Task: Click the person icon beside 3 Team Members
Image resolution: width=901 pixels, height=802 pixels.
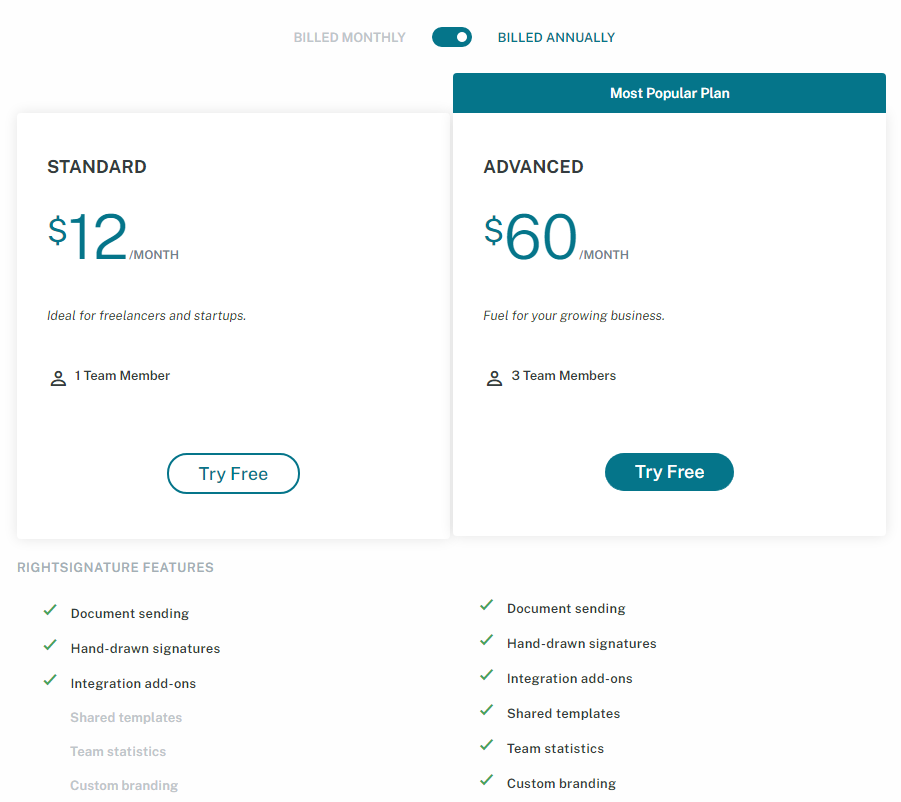Action: (x=494, y=378)
